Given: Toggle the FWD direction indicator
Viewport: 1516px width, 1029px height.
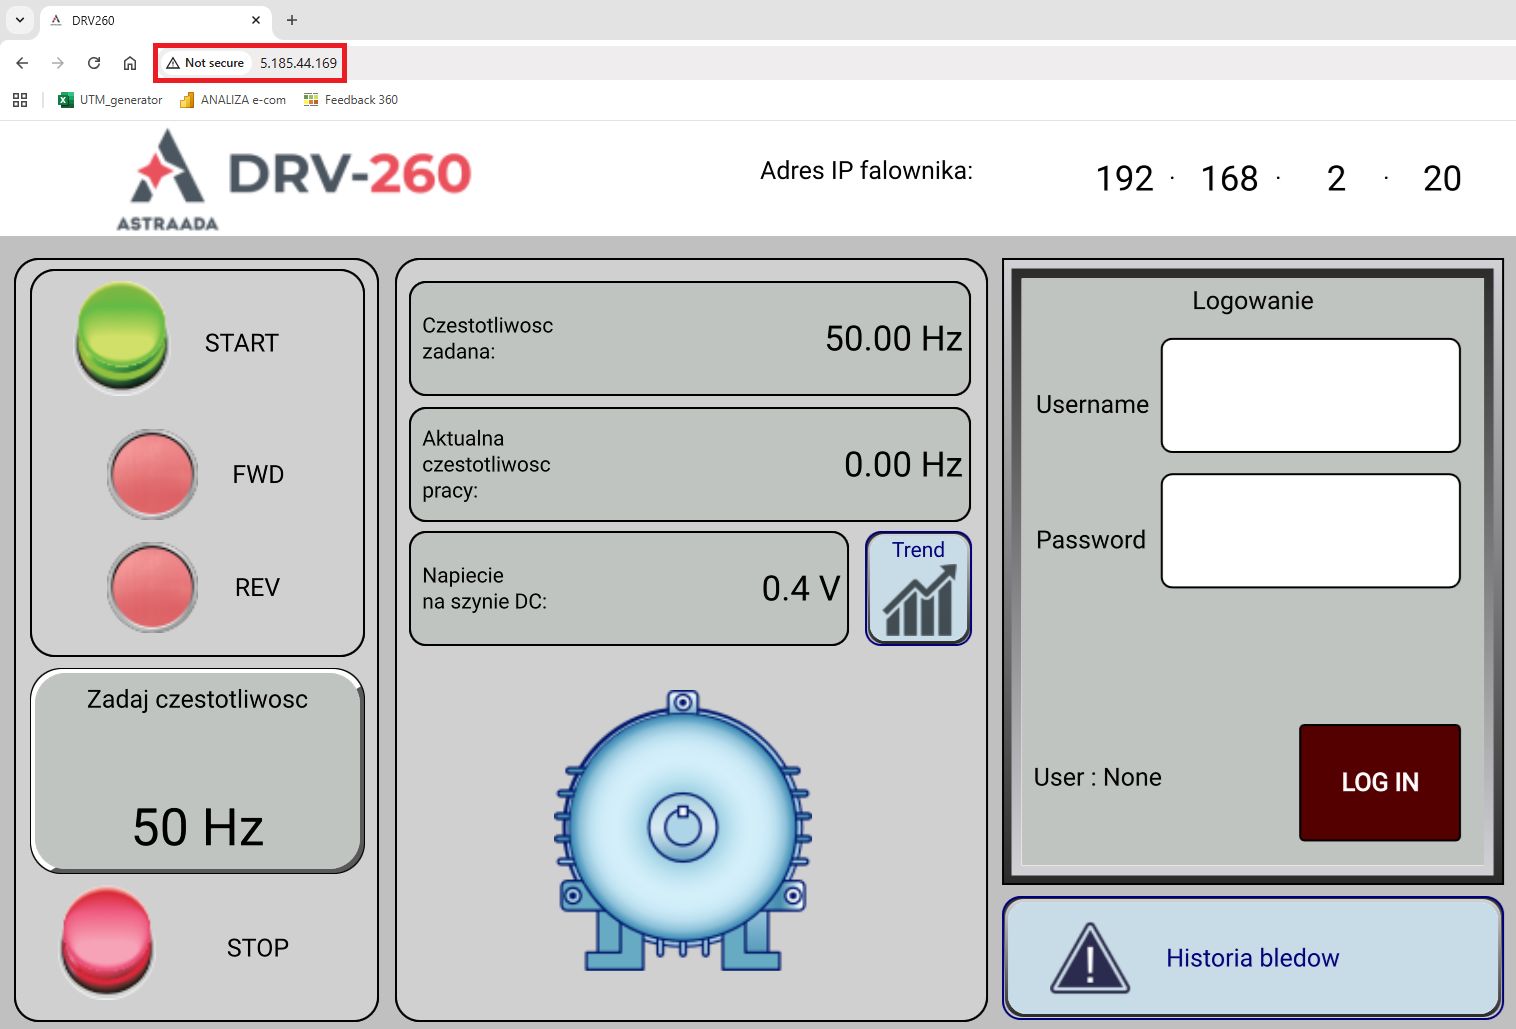Looking at the screenshot, I should click(152, 474).
